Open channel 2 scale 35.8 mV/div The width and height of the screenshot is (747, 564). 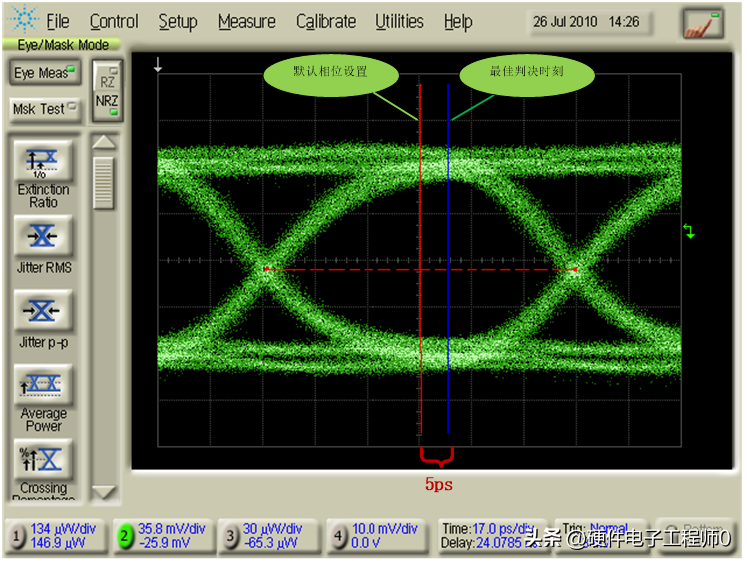pyautogui.click(x=172, y=529)
